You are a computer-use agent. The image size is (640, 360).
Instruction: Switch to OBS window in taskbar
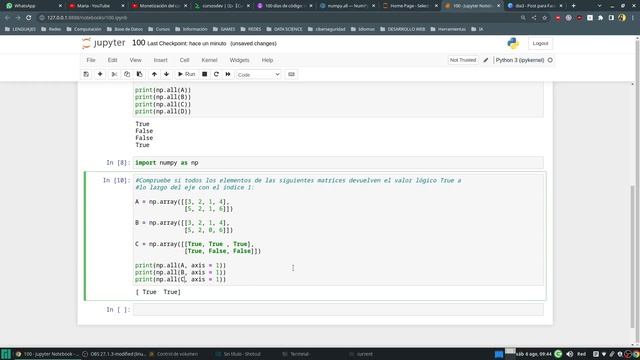point(114,354)
